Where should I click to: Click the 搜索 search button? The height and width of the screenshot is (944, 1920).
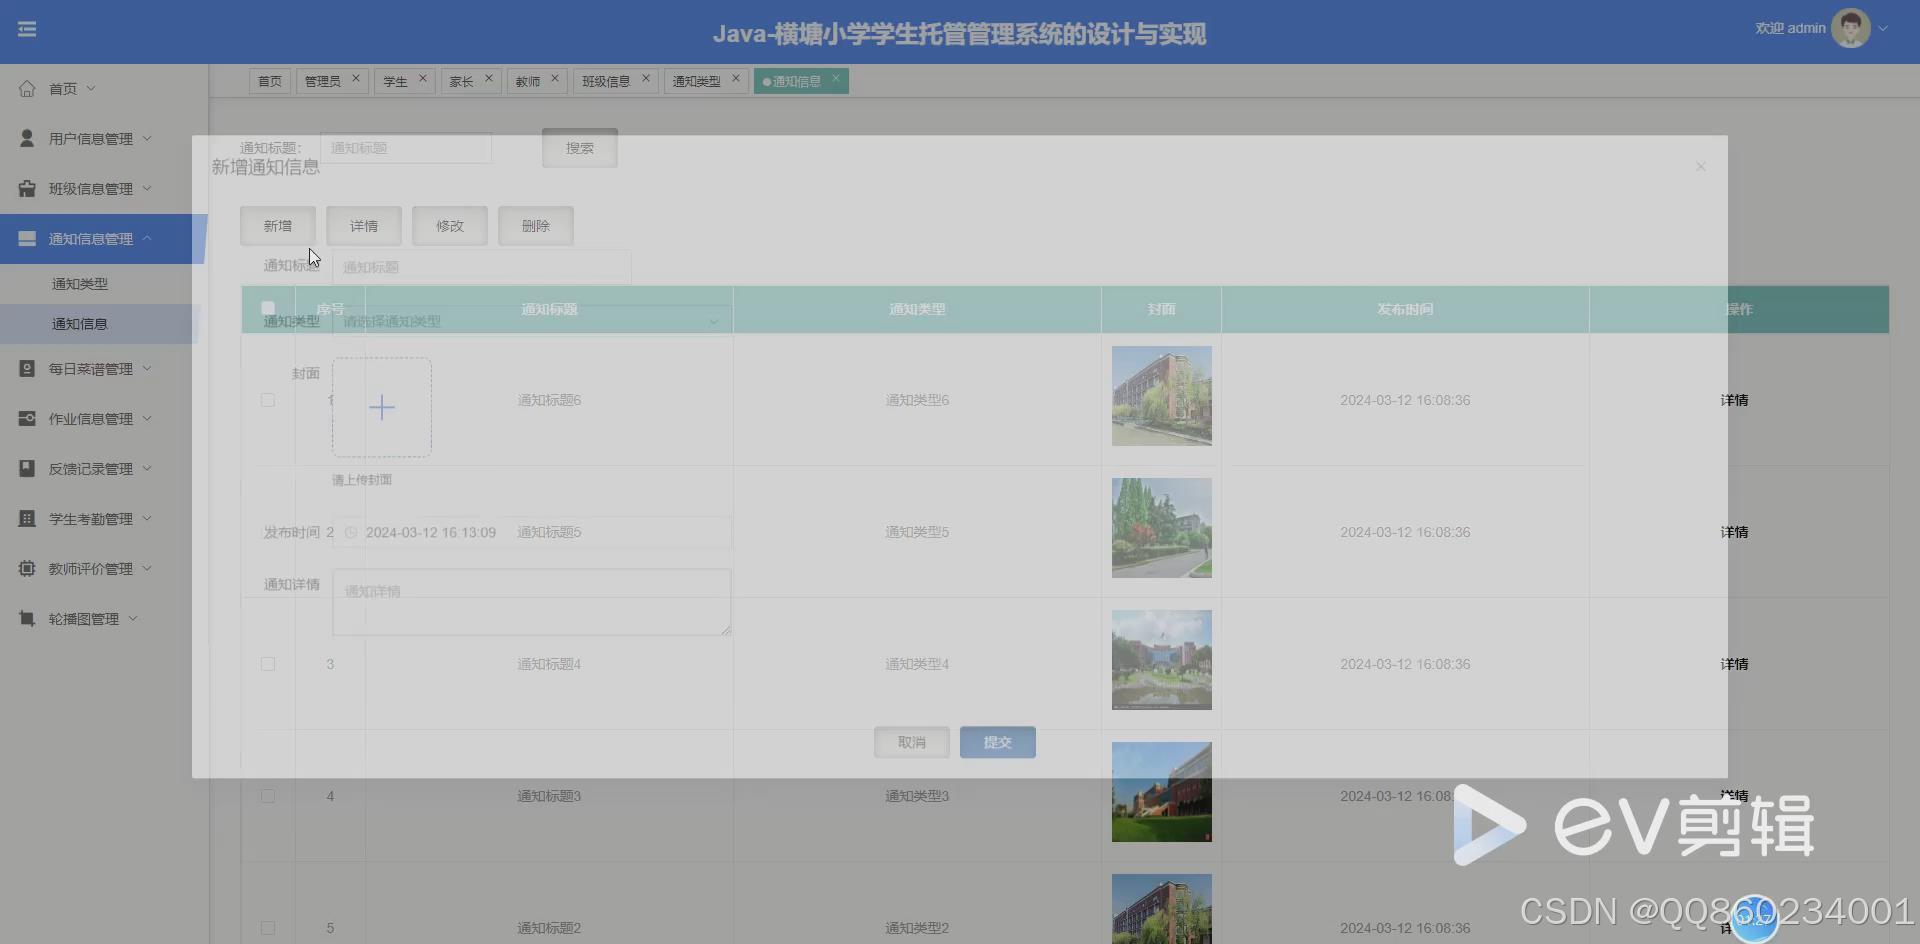click(x=580, y=148)
